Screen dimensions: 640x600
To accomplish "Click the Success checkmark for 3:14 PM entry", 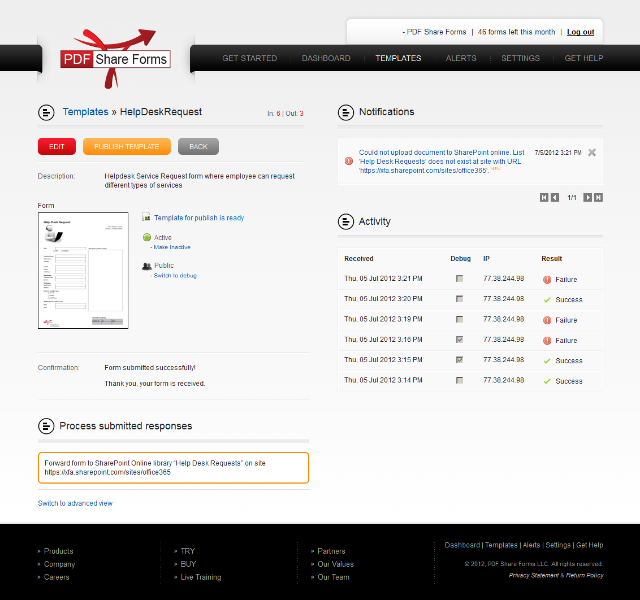I will tap(547, 382).
